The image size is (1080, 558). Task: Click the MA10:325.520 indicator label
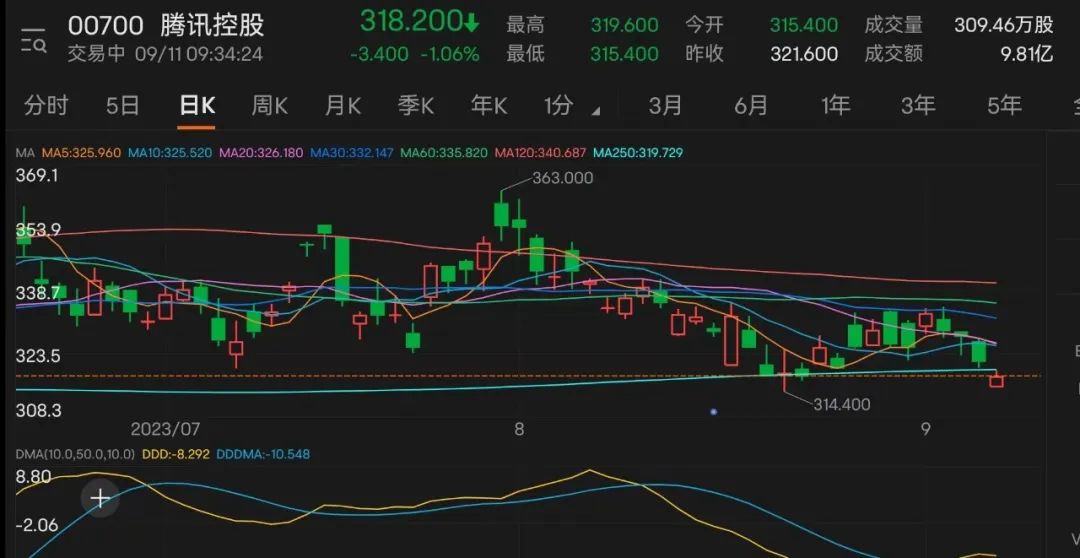coord(169,152)
